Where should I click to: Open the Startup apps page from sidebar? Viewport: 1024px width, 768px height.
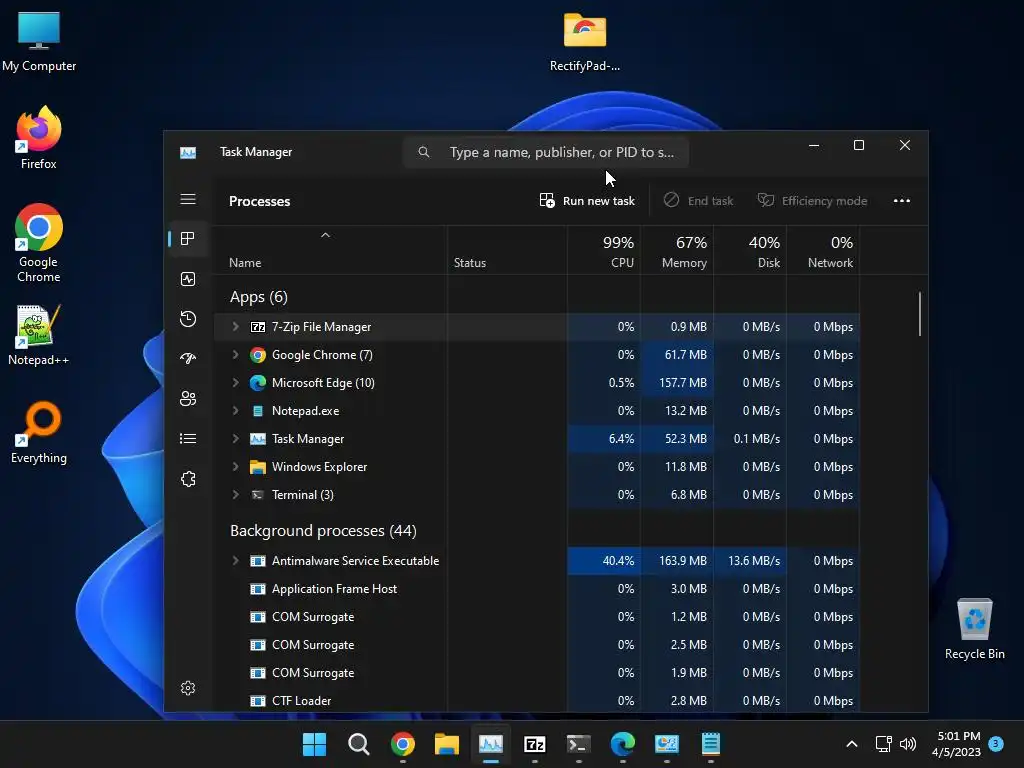tap(188, 358)
